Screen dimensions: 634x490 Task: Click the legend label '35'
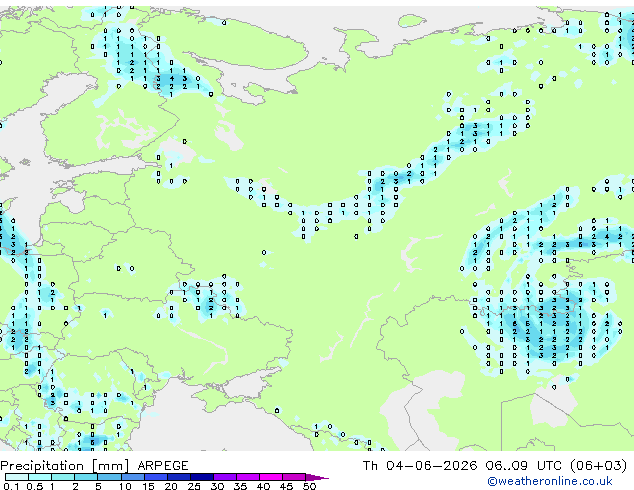point(240,486)
